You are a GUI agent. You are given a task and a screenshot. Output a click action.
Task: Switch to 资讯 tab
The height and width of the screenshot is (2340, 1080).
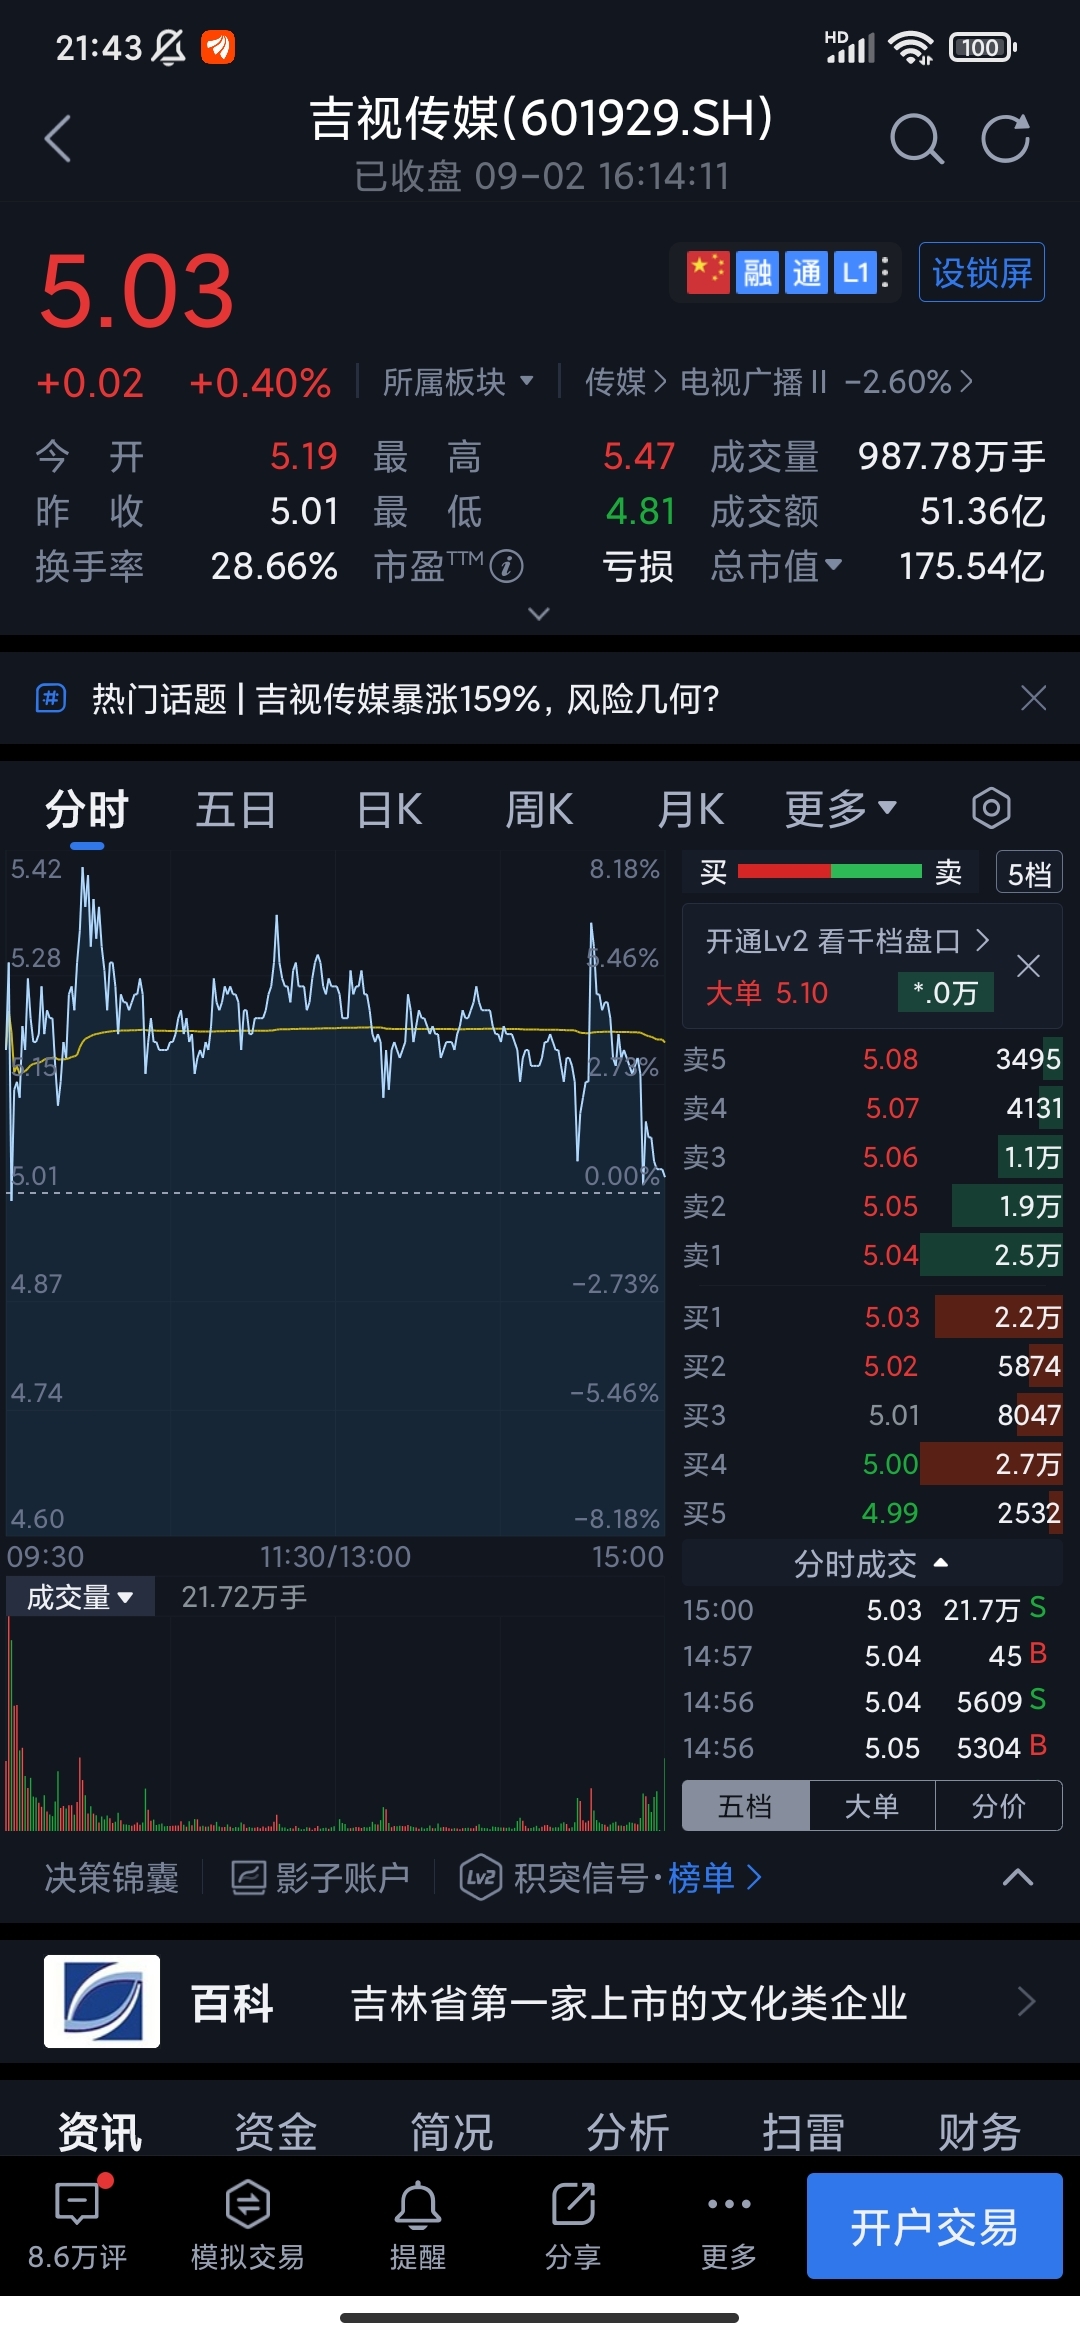100,2131
